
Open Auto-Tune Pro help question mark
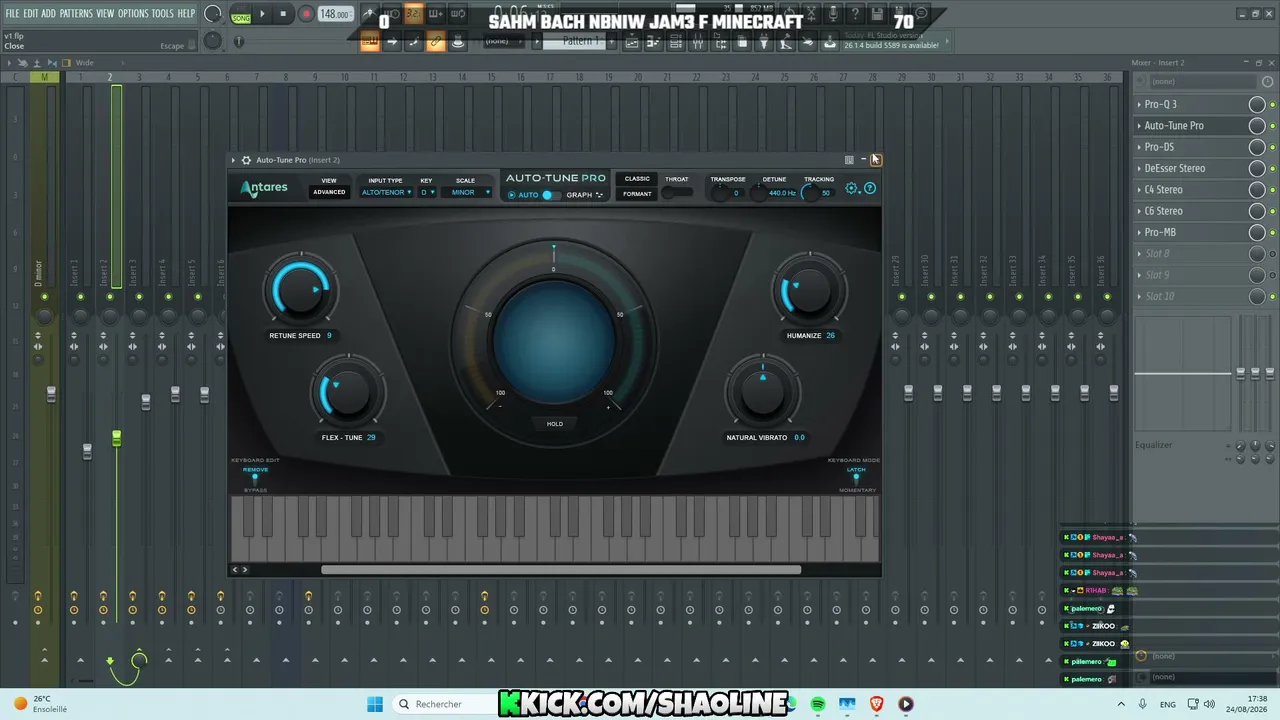click(870, 188)
